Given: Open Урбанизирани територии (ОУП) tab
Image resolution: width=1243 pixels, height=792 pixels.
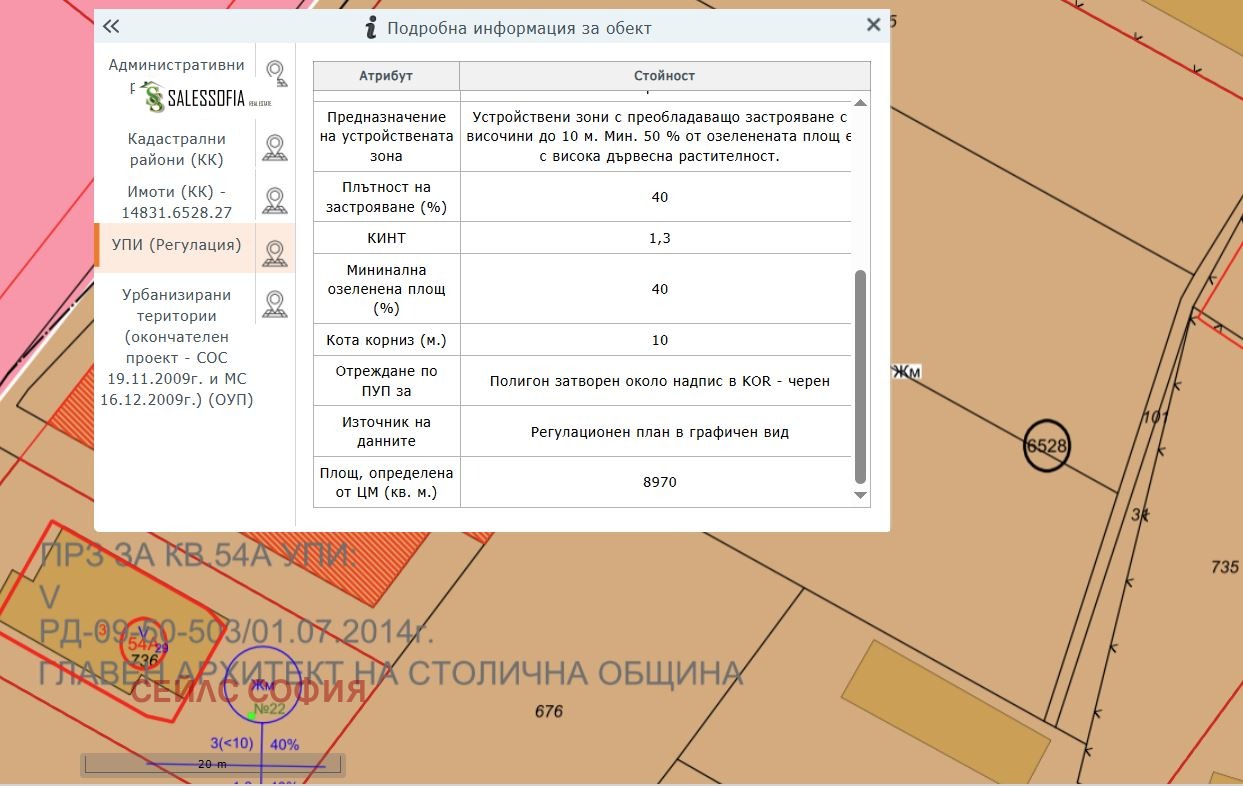Looking at the screenshot, I should pyautogui.click(x=176, y=347).
